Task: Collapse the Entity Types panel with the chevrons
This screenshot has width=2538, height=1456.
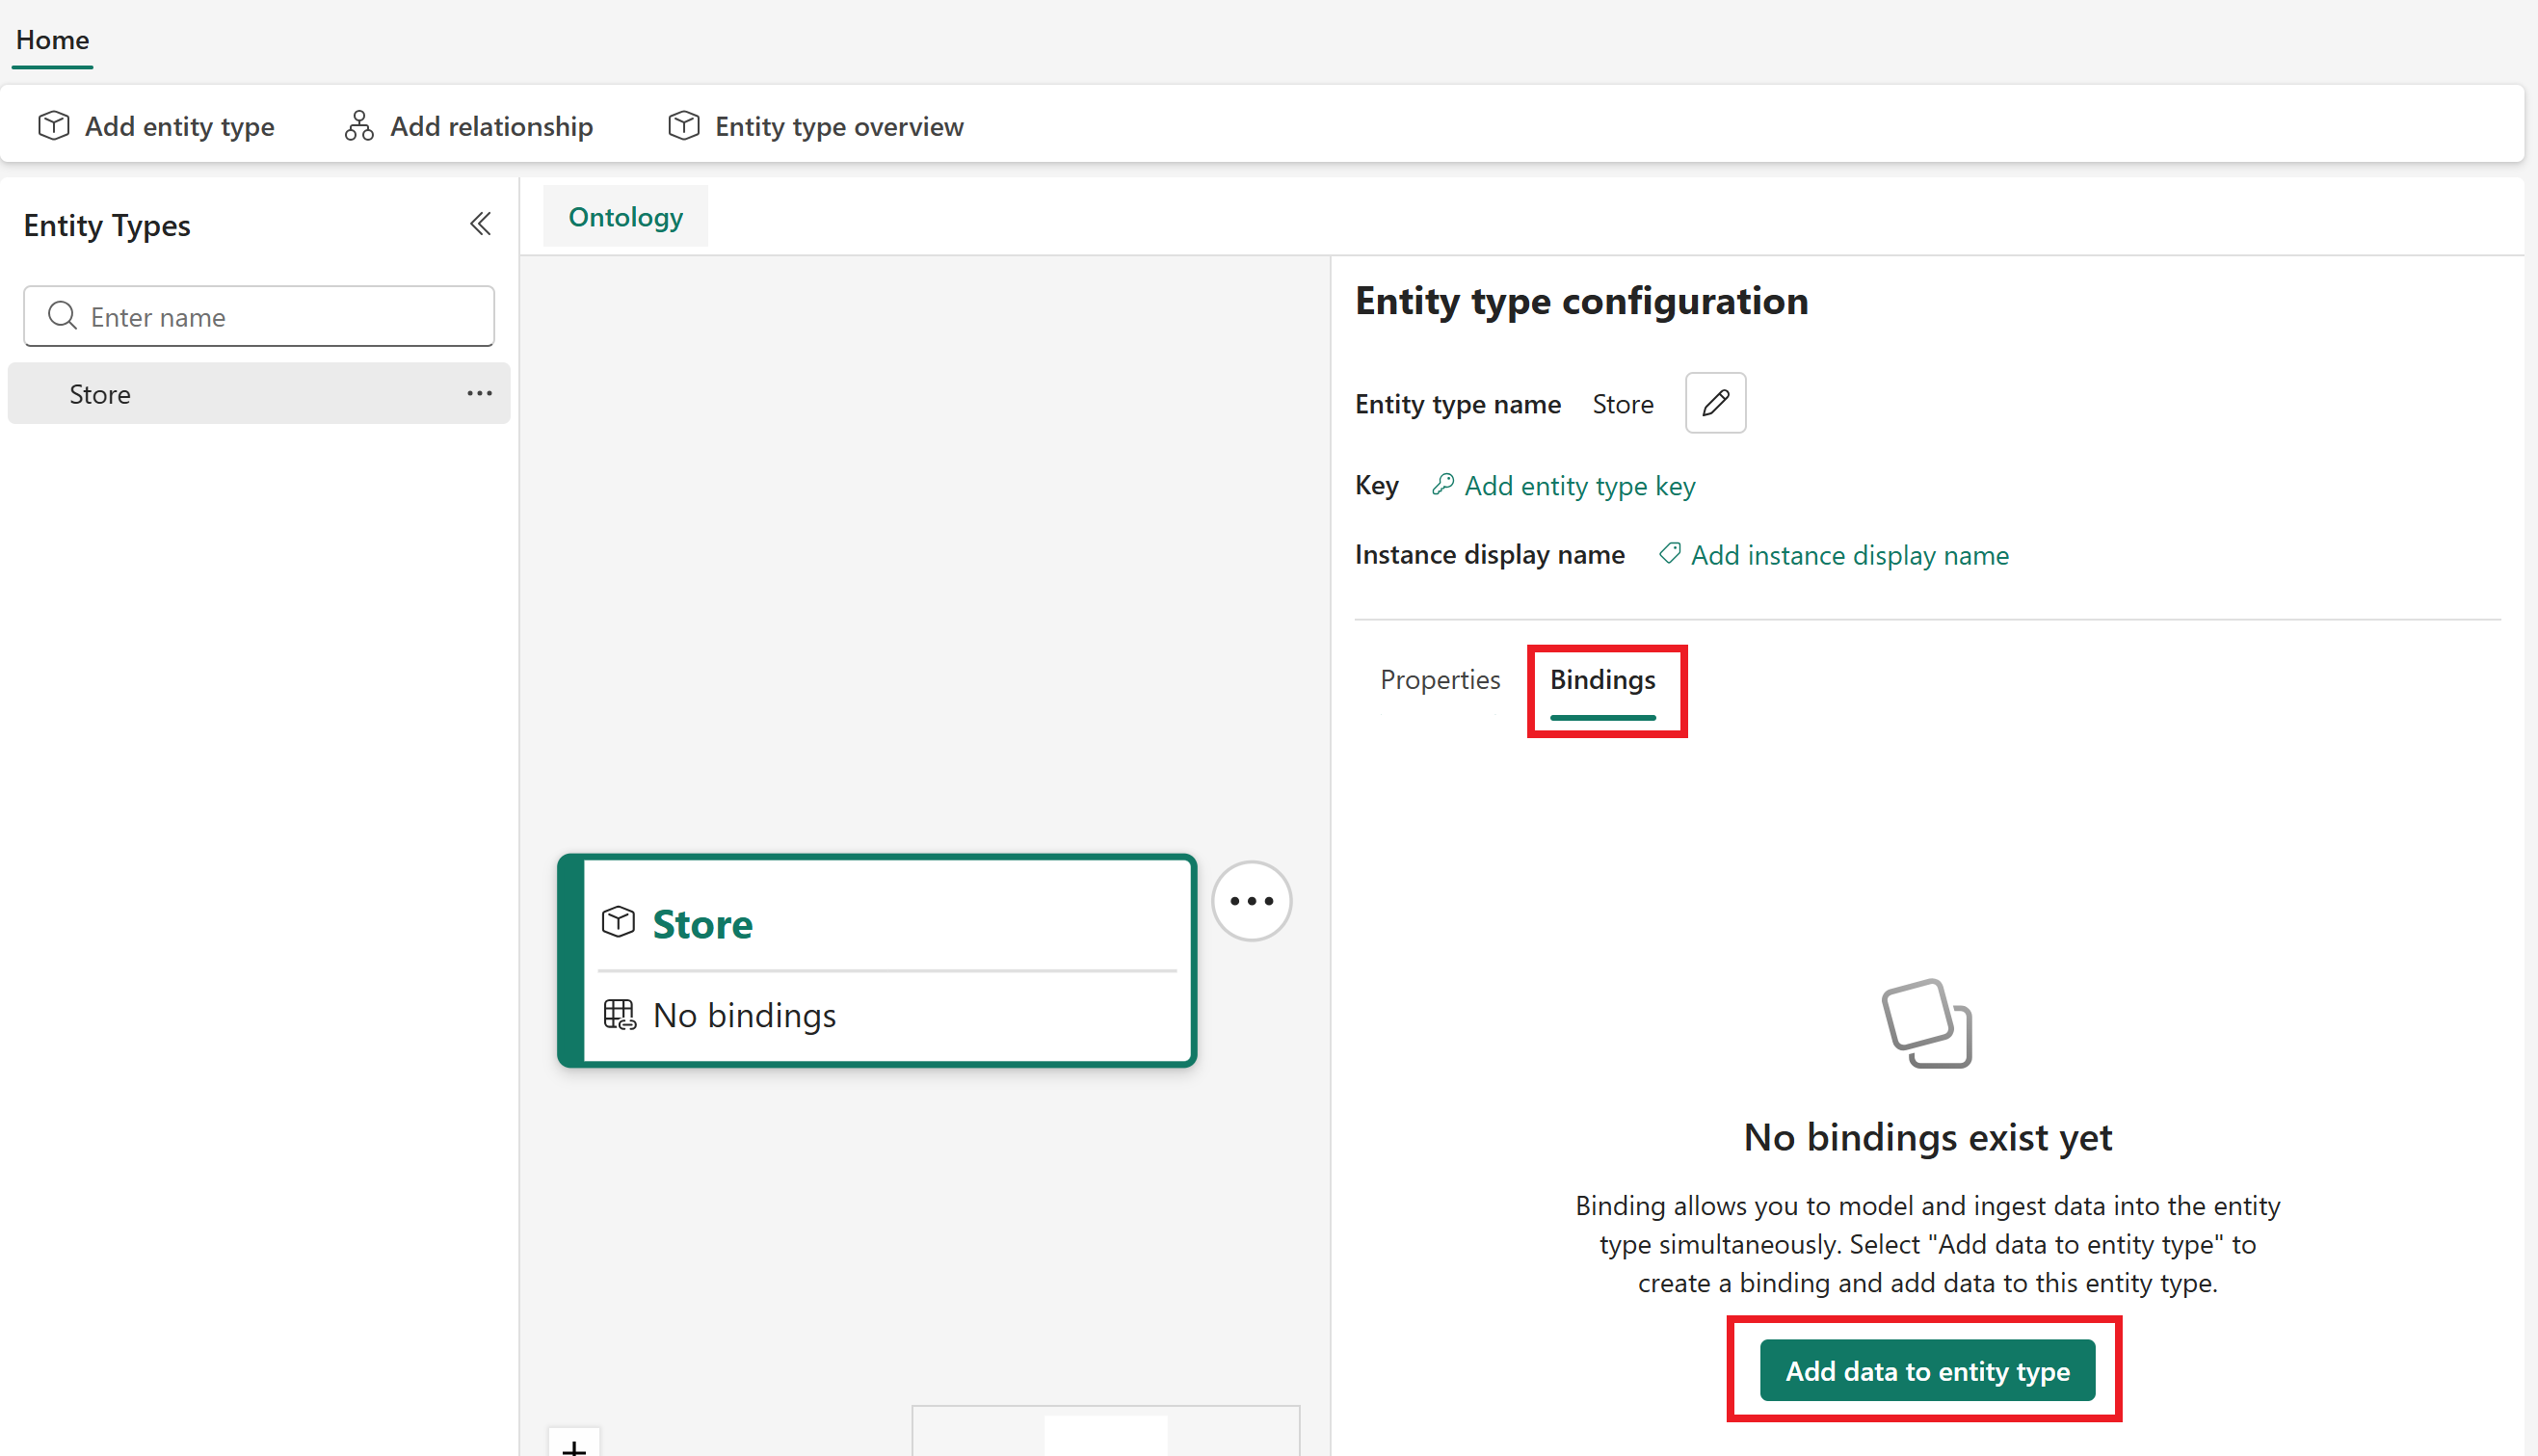Action: pyautogui.click(x=480, y=223)
